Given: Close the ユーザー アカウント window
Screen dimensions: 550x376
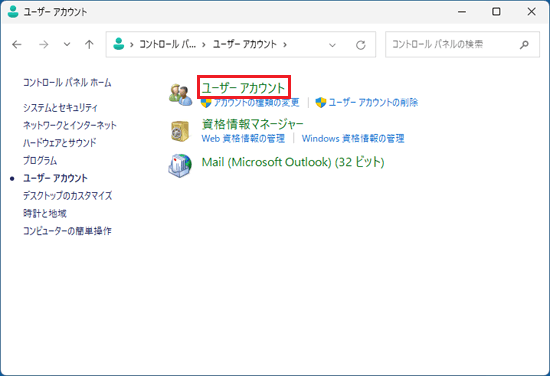Looking at the screenshot, I should point(531,12).
